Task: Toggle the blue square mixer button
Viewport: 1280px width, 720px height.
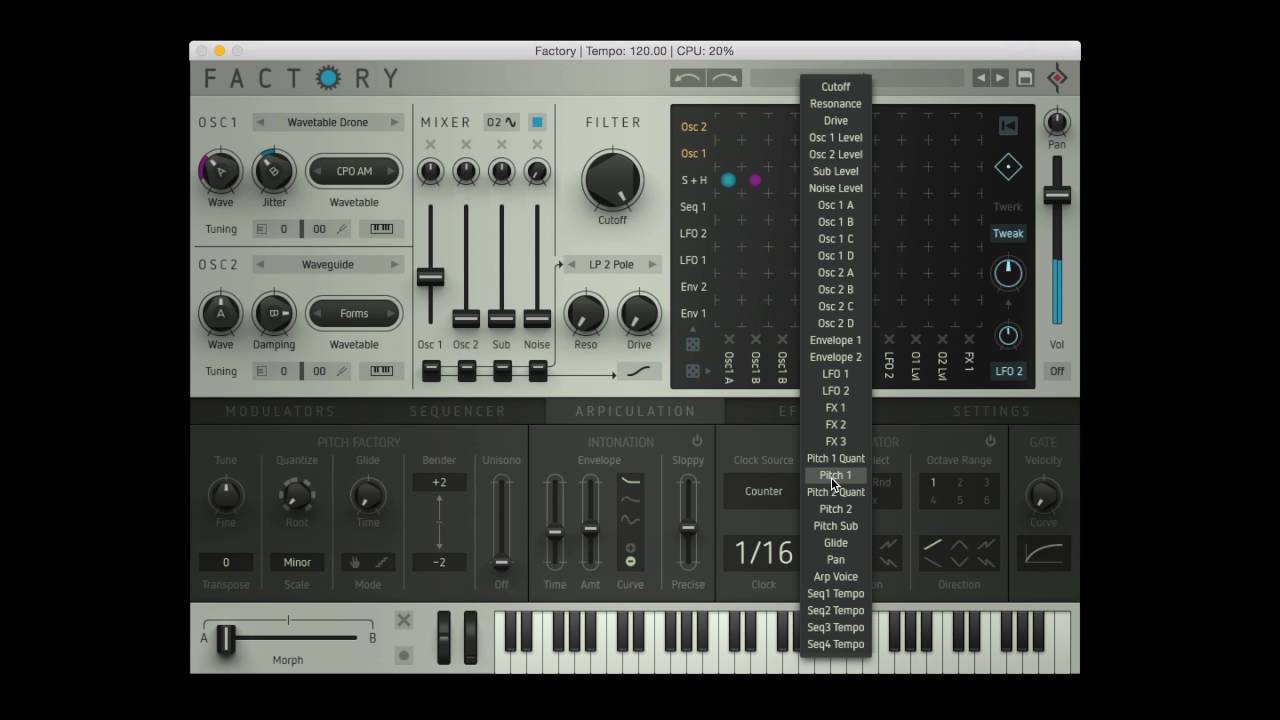Action: [x=537, y=122]
